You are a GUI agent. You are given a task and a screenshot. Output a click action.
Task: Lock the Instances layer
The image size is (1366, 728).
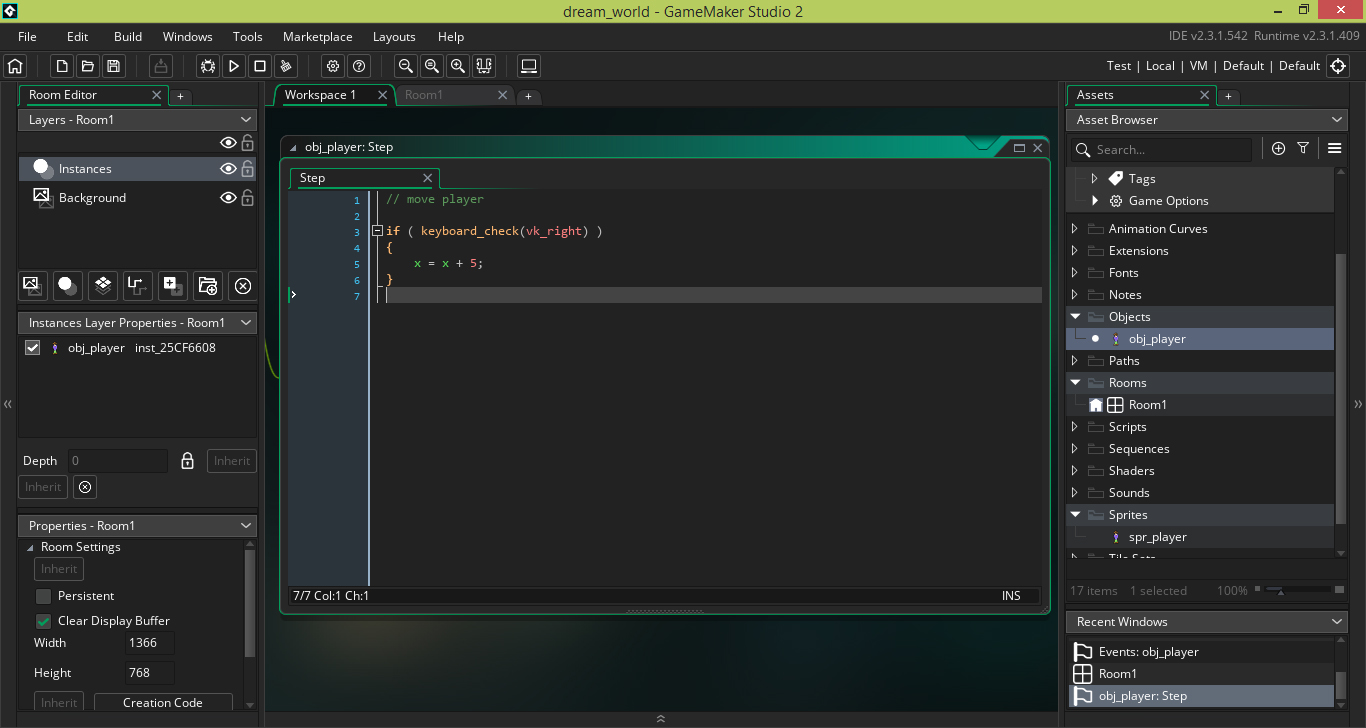[247, 169]
